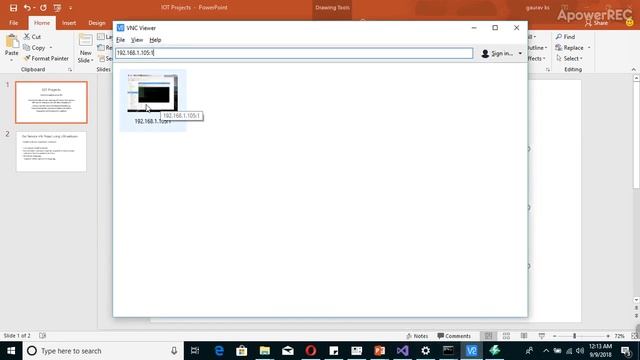The width and height of the screenshot is (640, 360).
Task: Switch to PowerPoint from taskbar icon
Action: [x=380, y=351]
